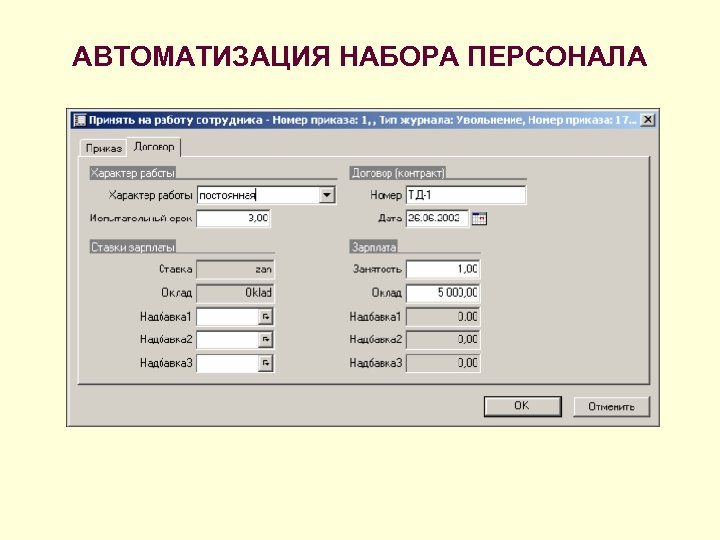Select the Договор tab

coord(154,147)
